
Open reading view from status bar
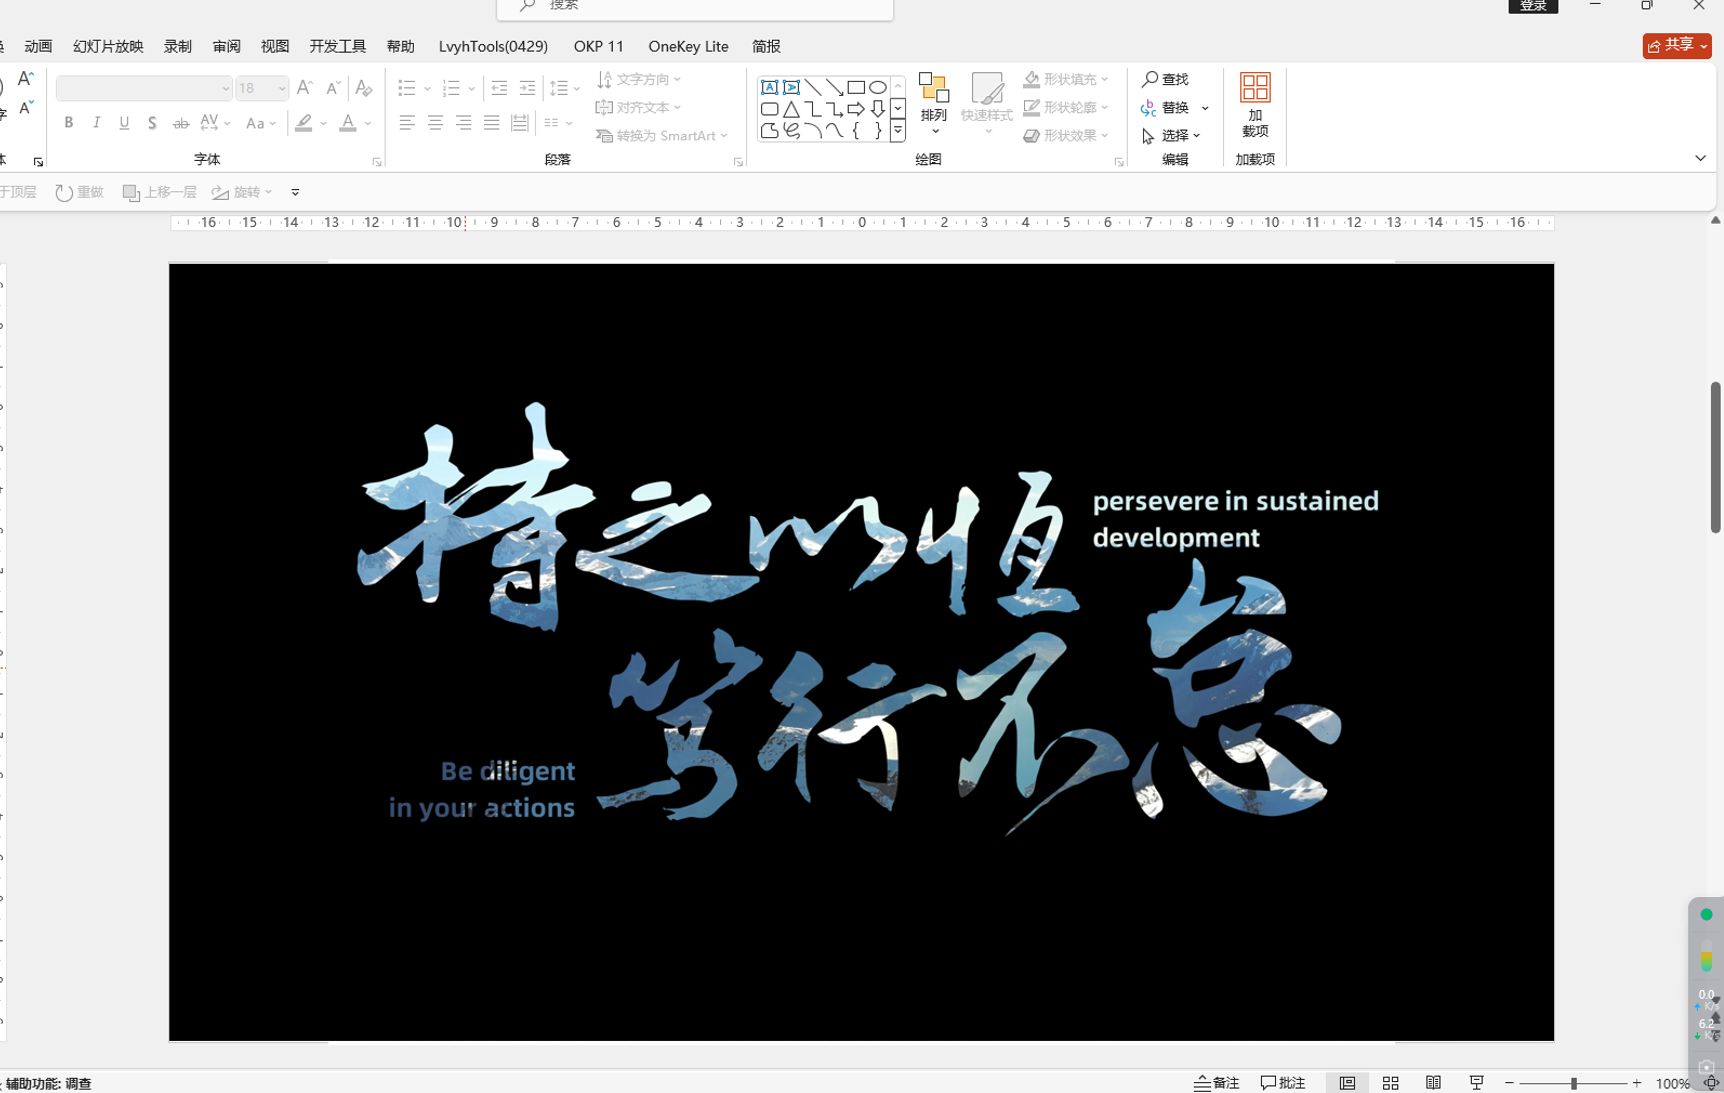pyautogui.click(x=1433, y=1083)
